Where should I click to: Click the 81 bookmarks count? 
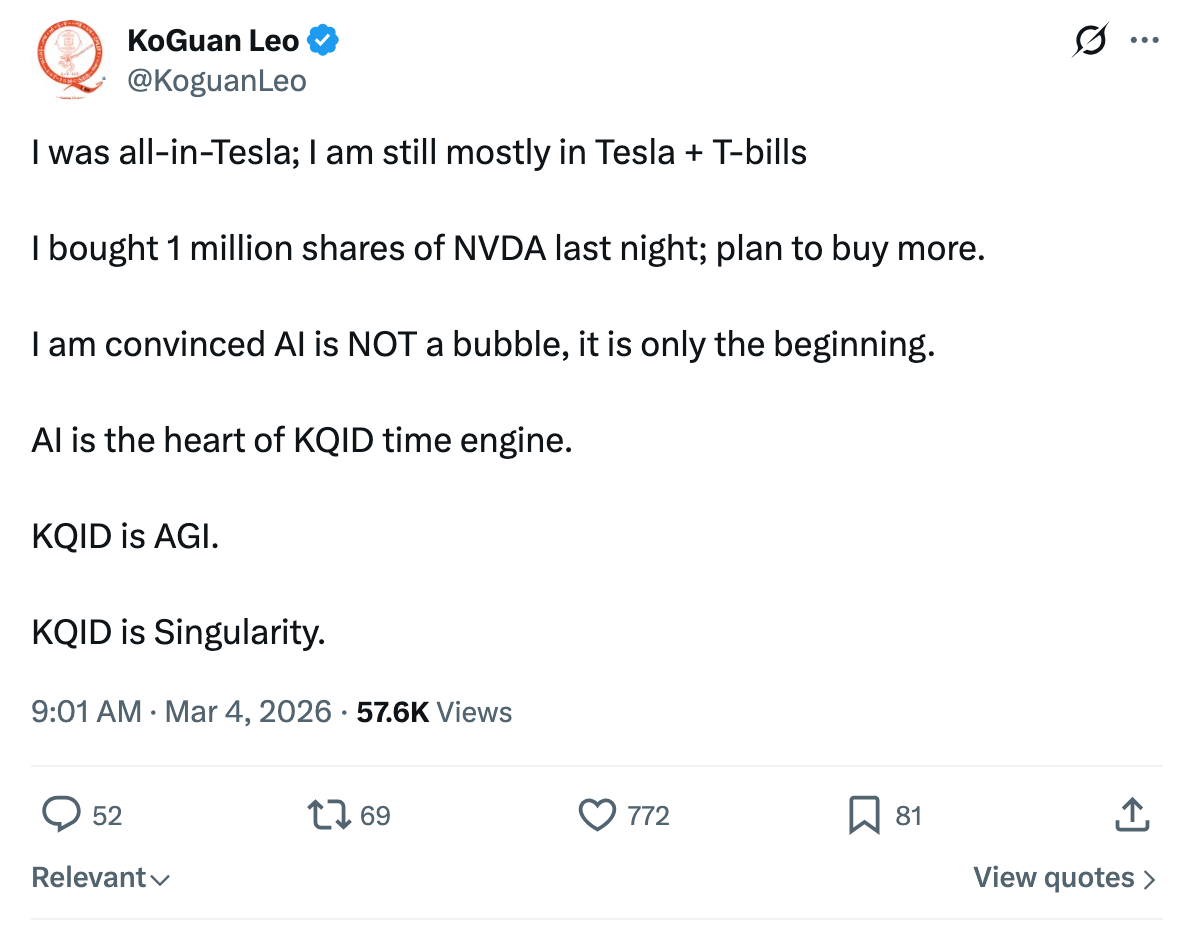tap(908, 816)
